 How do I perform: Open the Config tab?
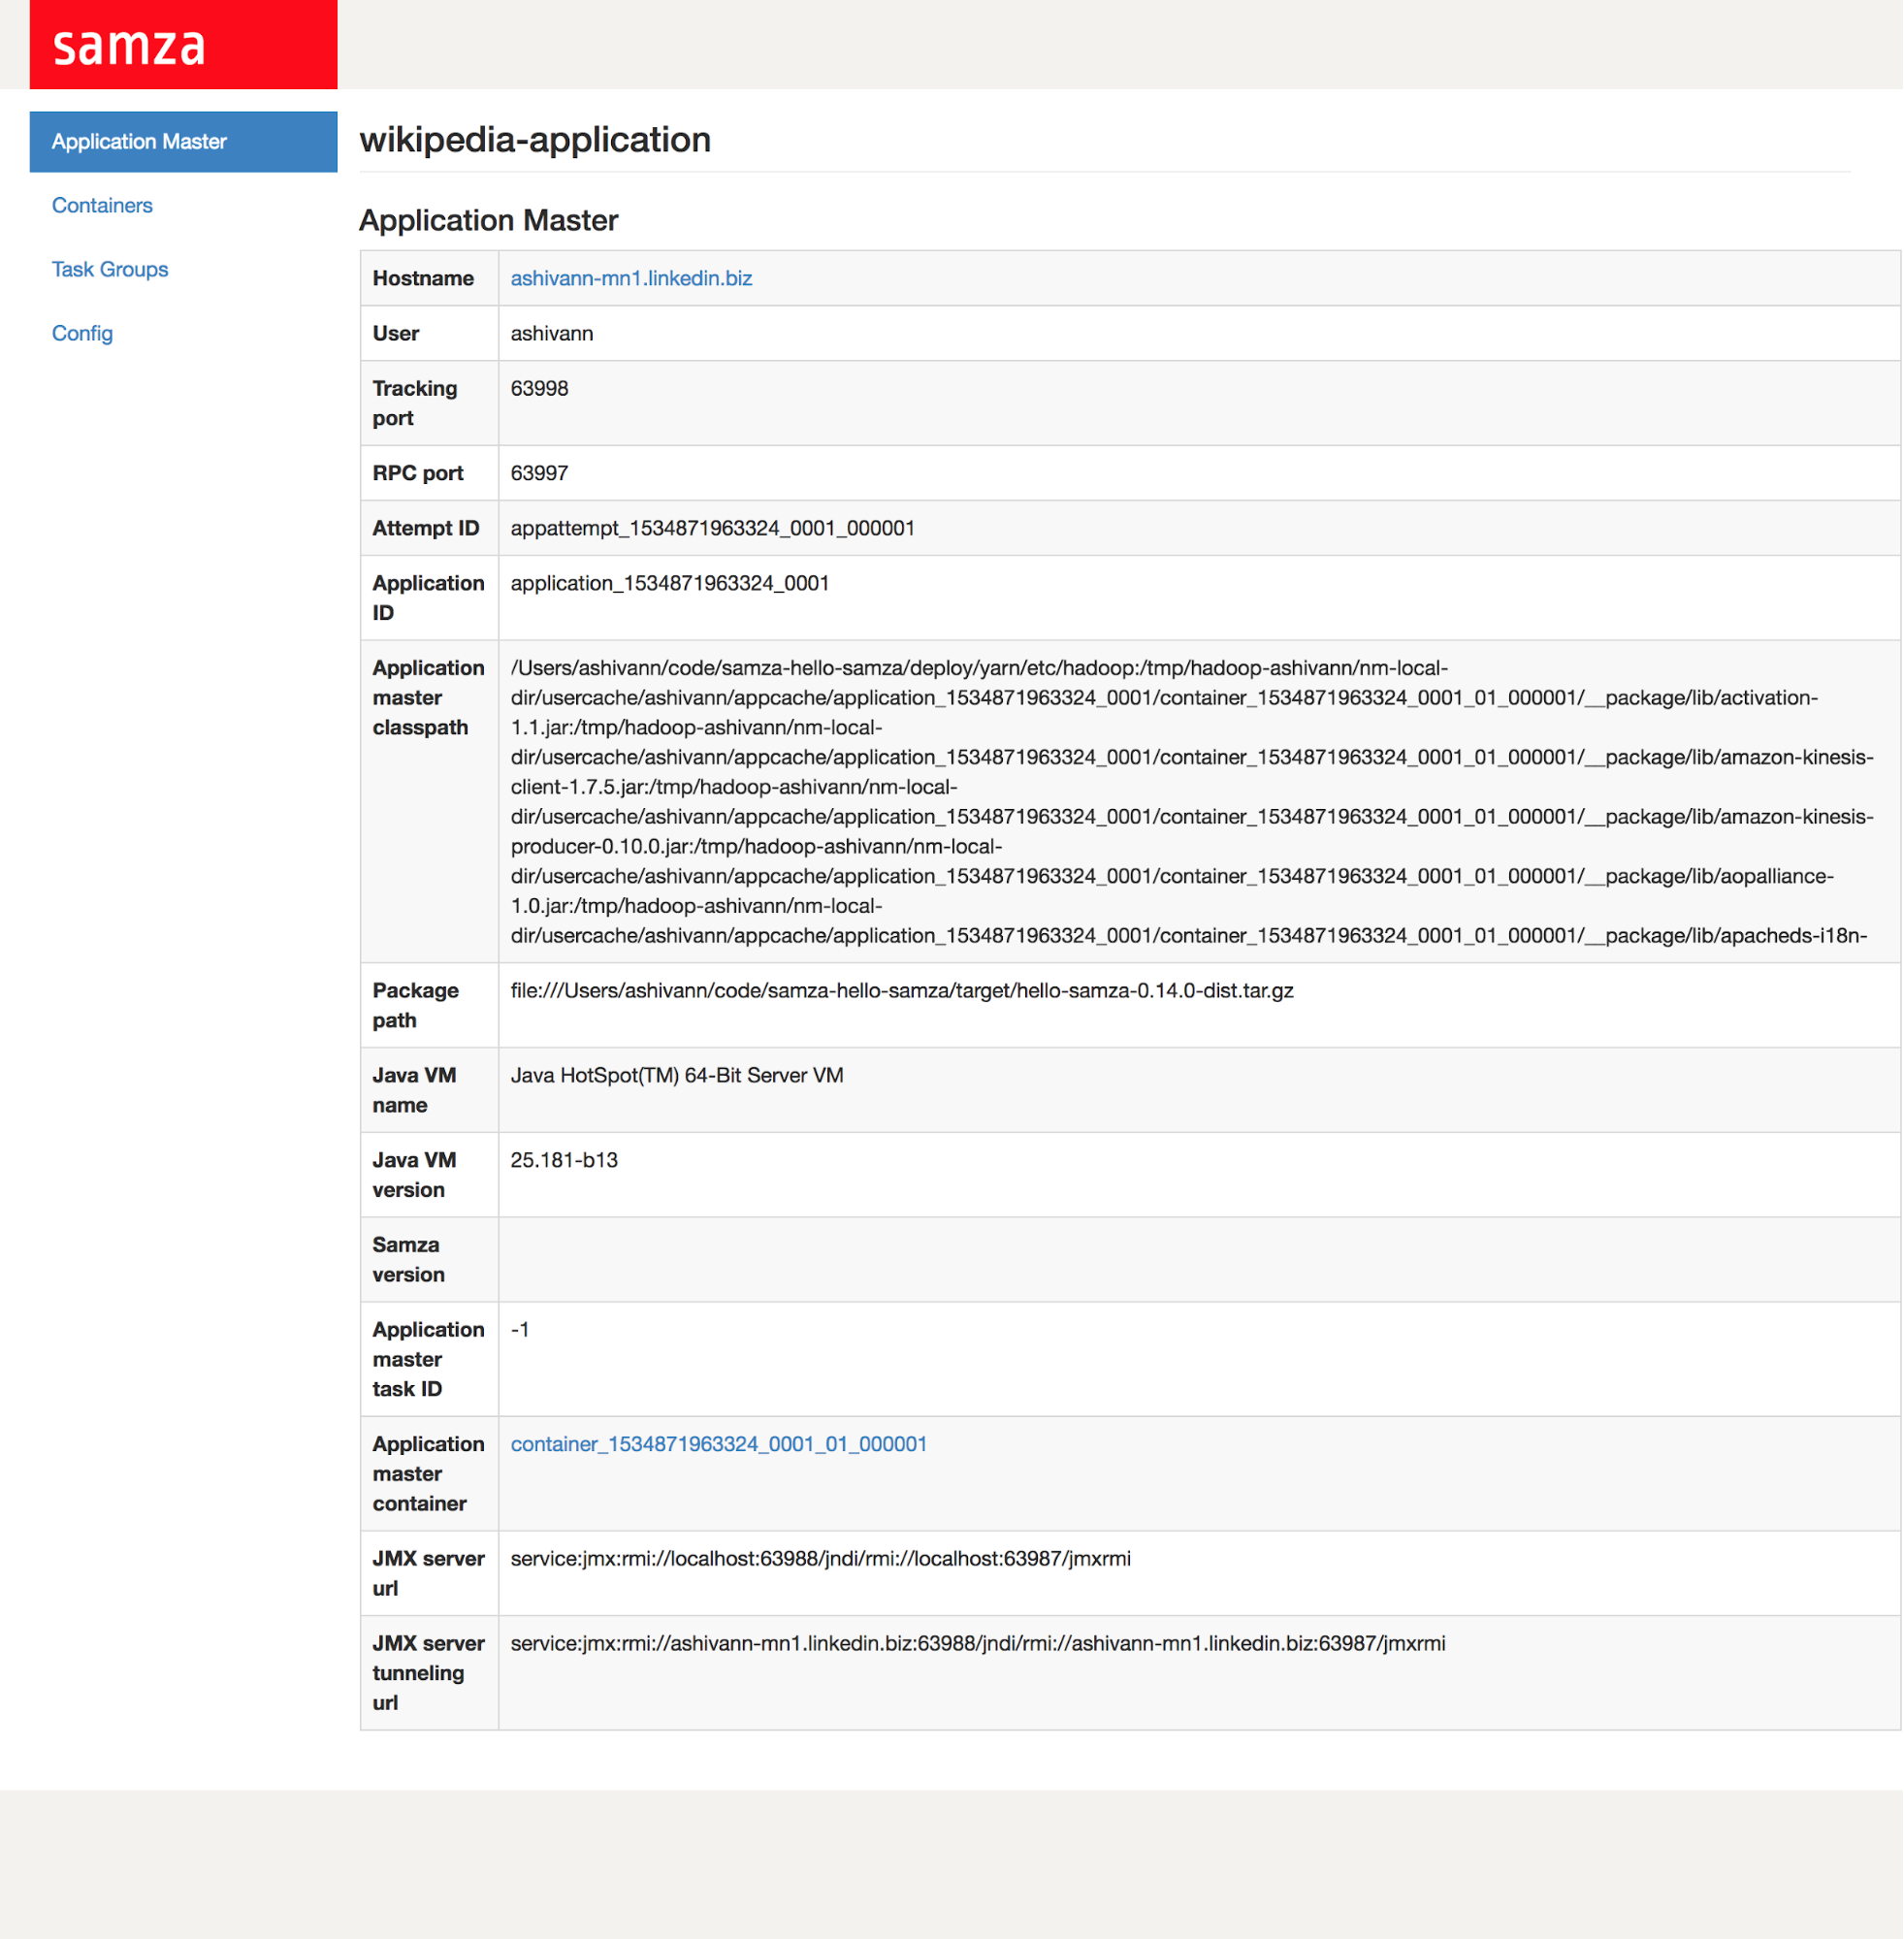point(82,334)
